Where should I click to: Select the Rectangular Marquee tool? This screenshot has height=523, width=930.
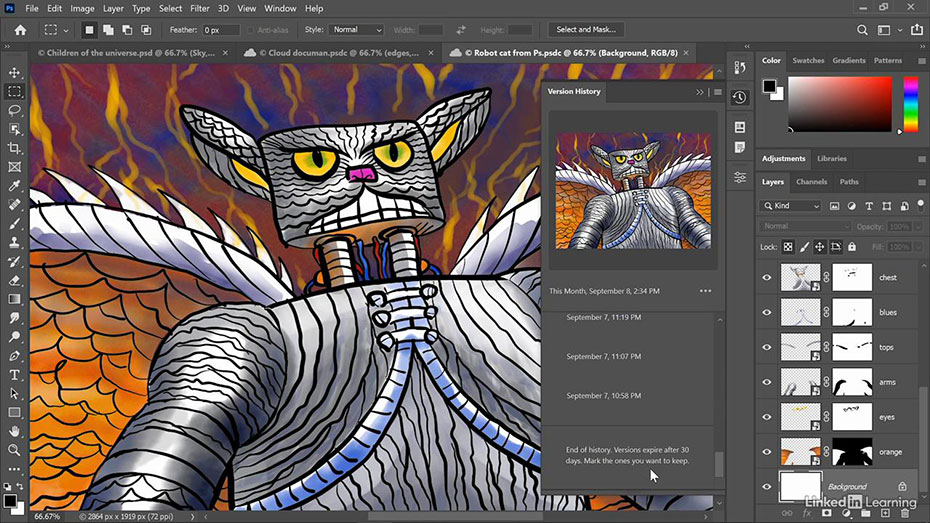[14, 91]
